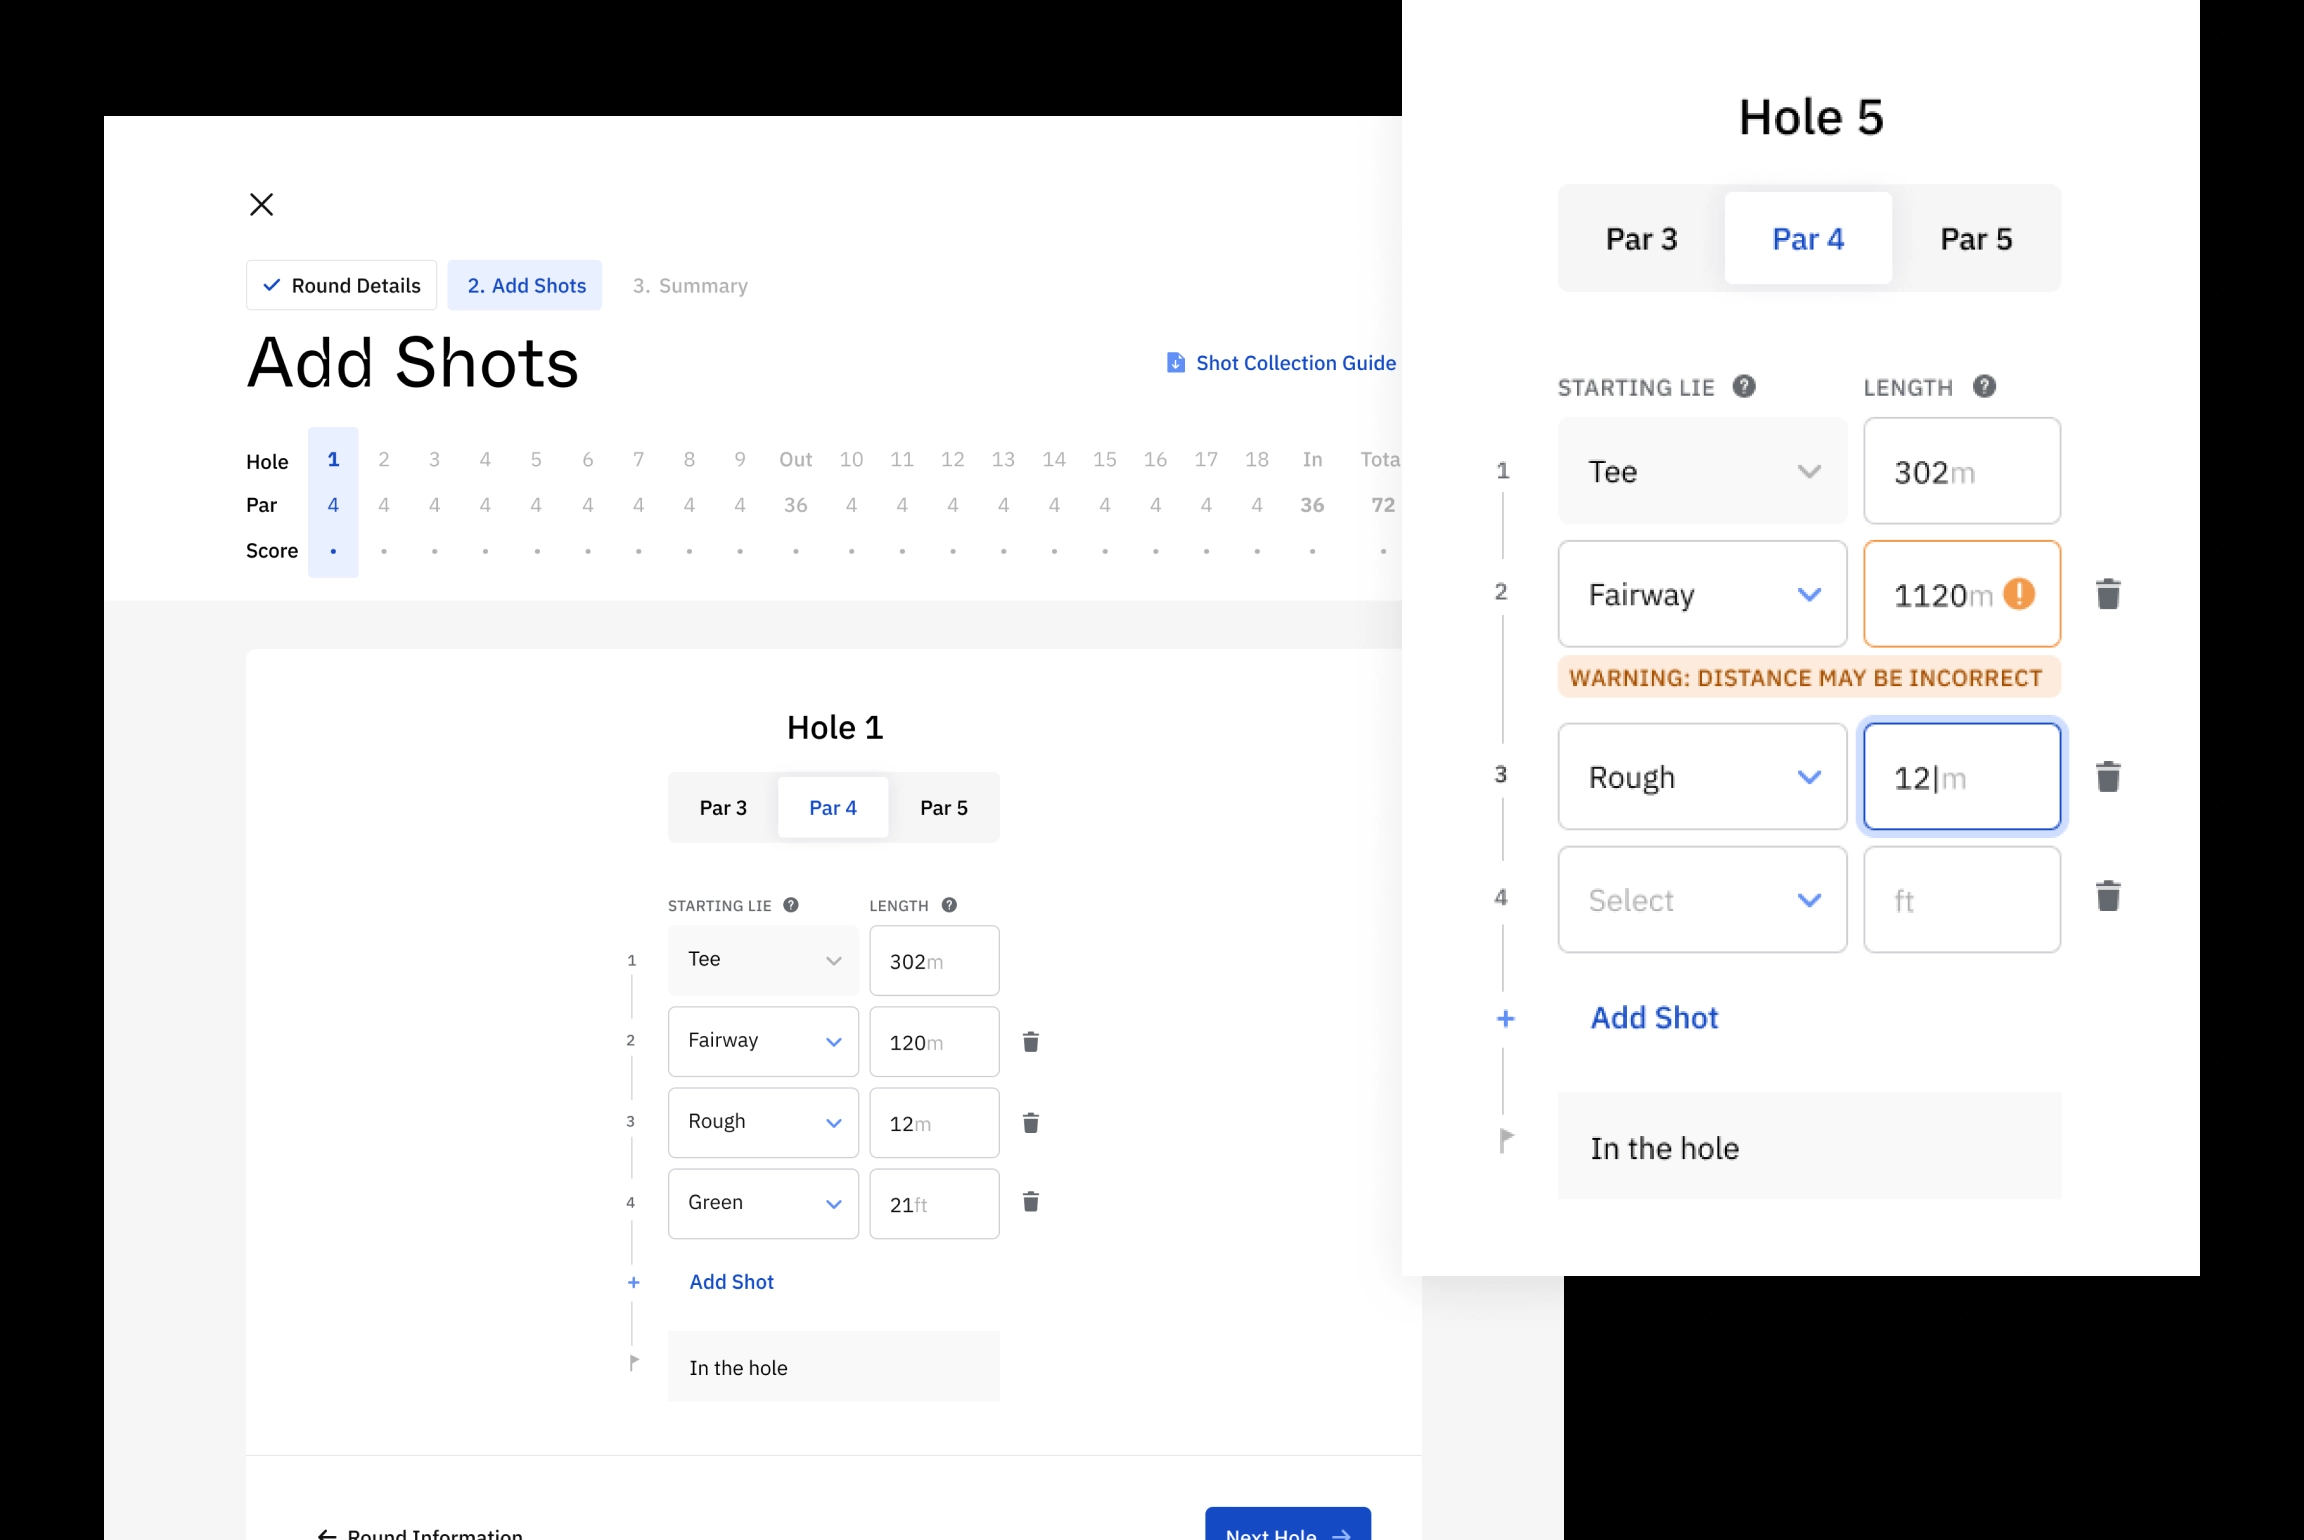Click the Length help icon on Hole 5

[1984, 387]
